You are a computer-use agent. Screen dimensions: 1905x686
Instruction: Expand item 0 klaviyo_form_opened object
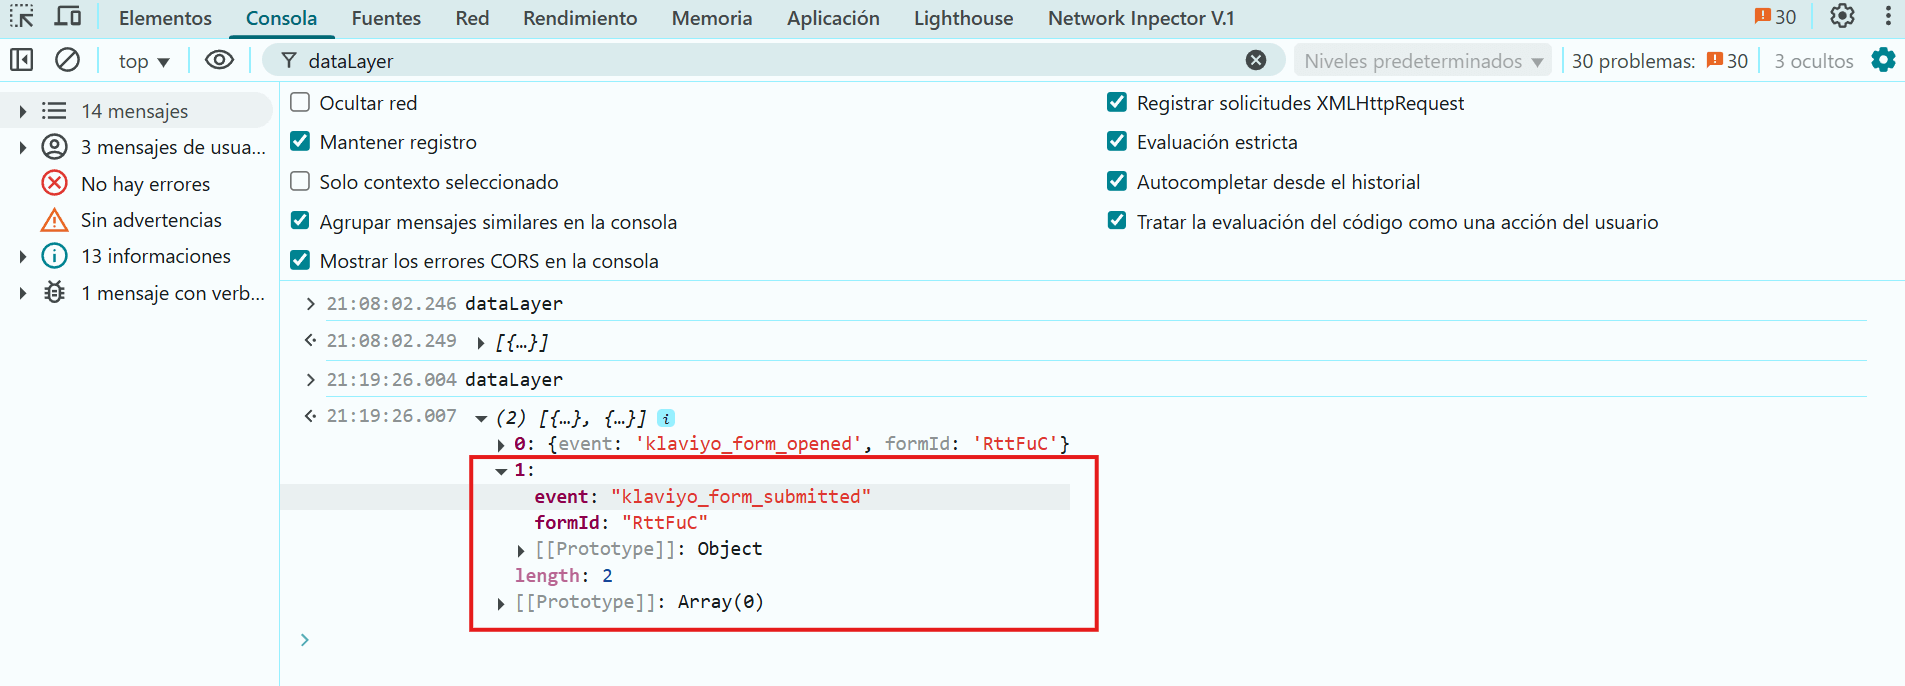pyautogui.click(x=501, y=445)
